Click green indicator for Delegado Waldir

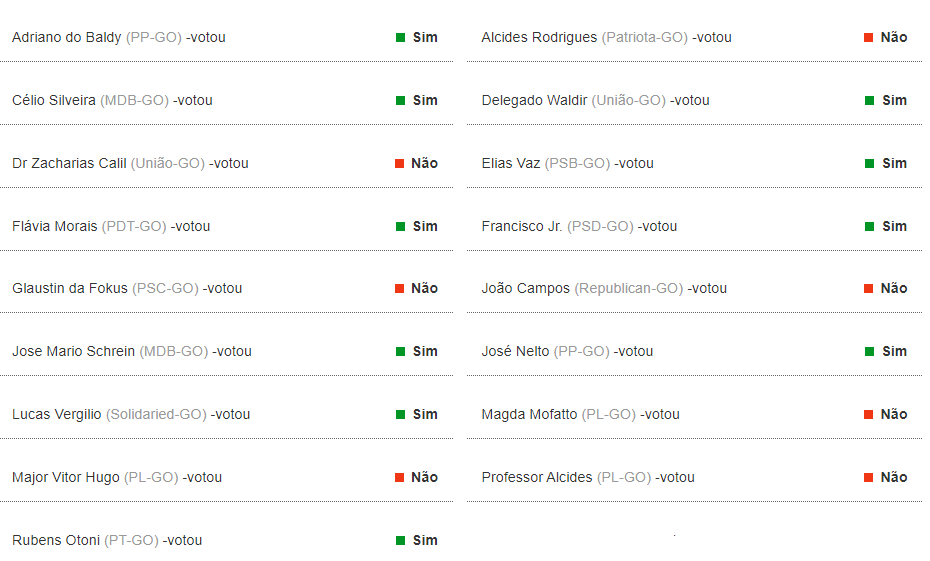coord(869,101)
